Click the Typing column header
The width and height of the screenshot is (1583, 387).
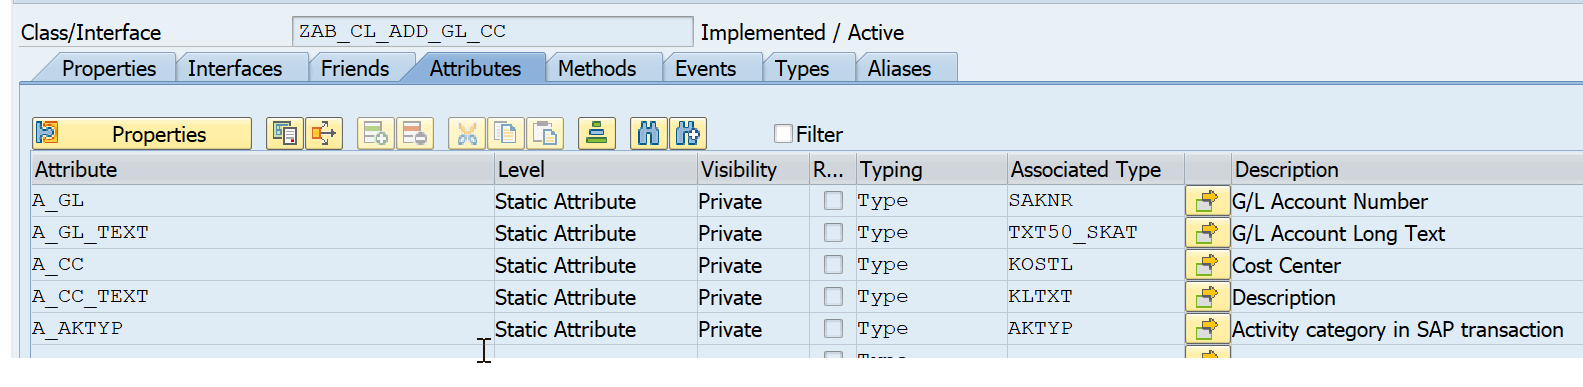(x=931, y=169)
